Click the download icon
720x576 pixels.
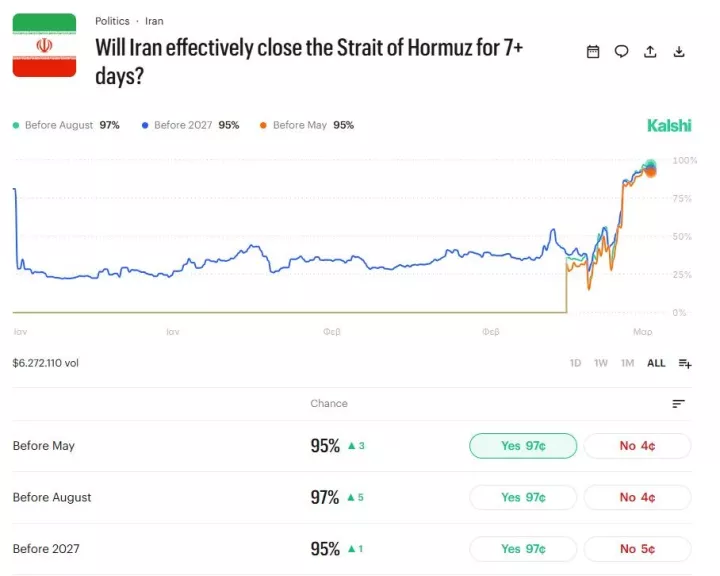(679, 52)
